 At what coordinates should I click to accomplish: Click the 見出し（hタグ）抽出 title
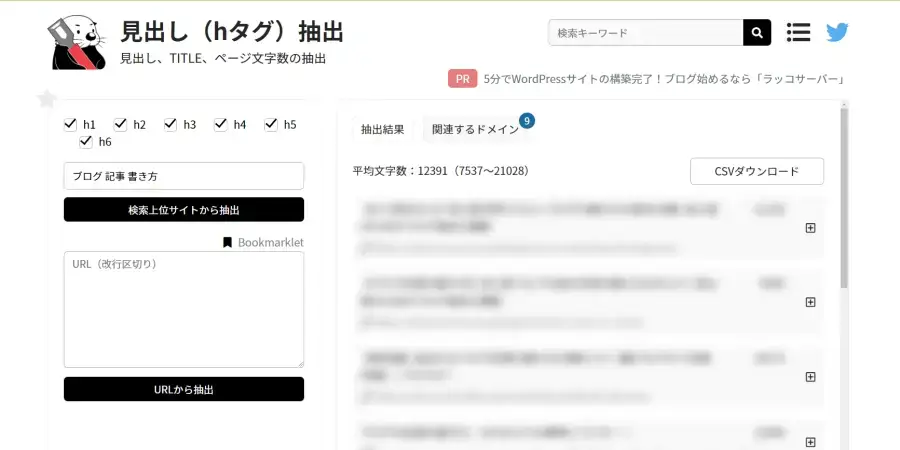pyautogui.click(x=232, y=32)
